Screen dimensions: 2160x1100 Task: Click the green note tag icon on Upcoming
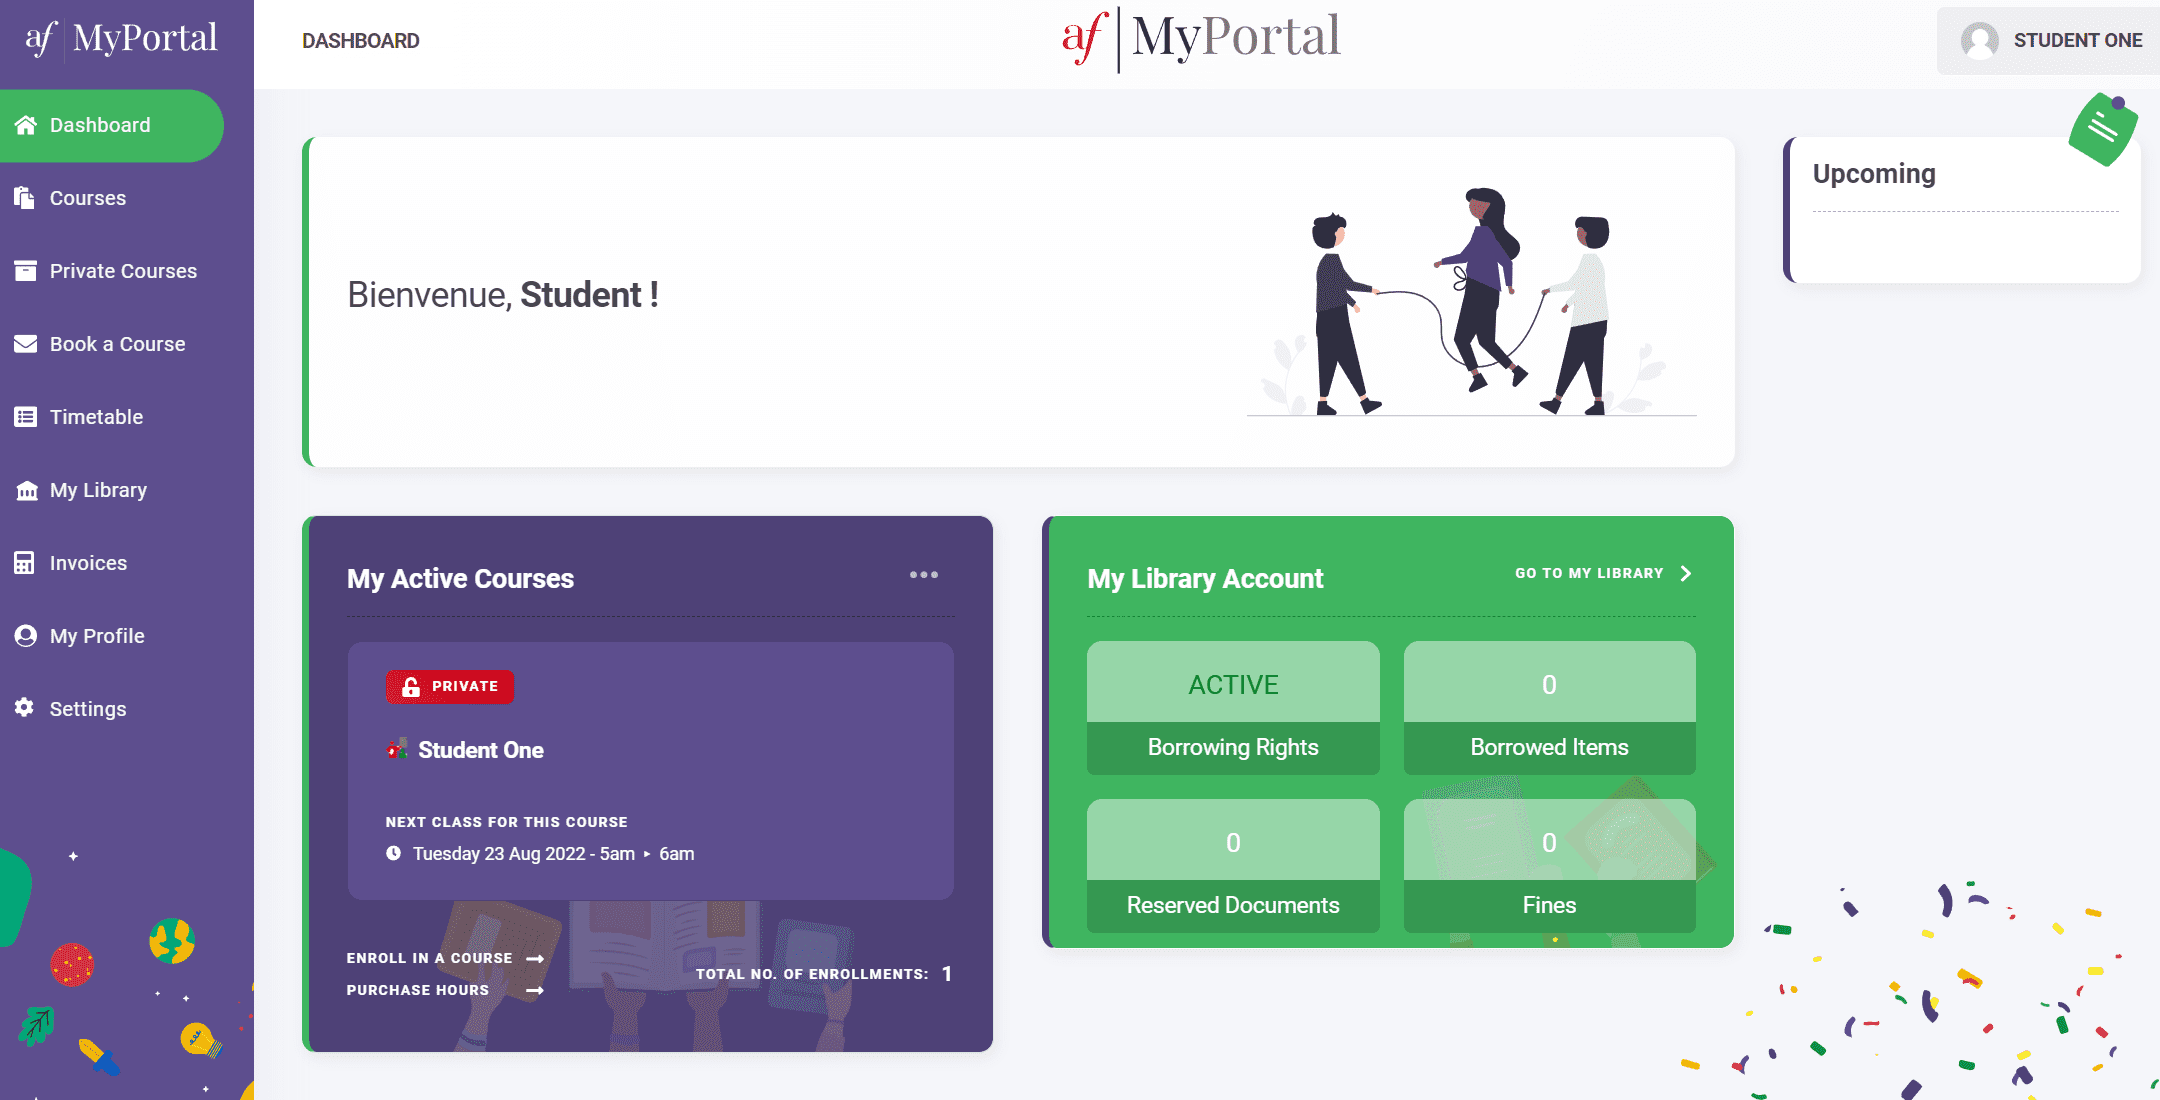tap(2102, 129)
